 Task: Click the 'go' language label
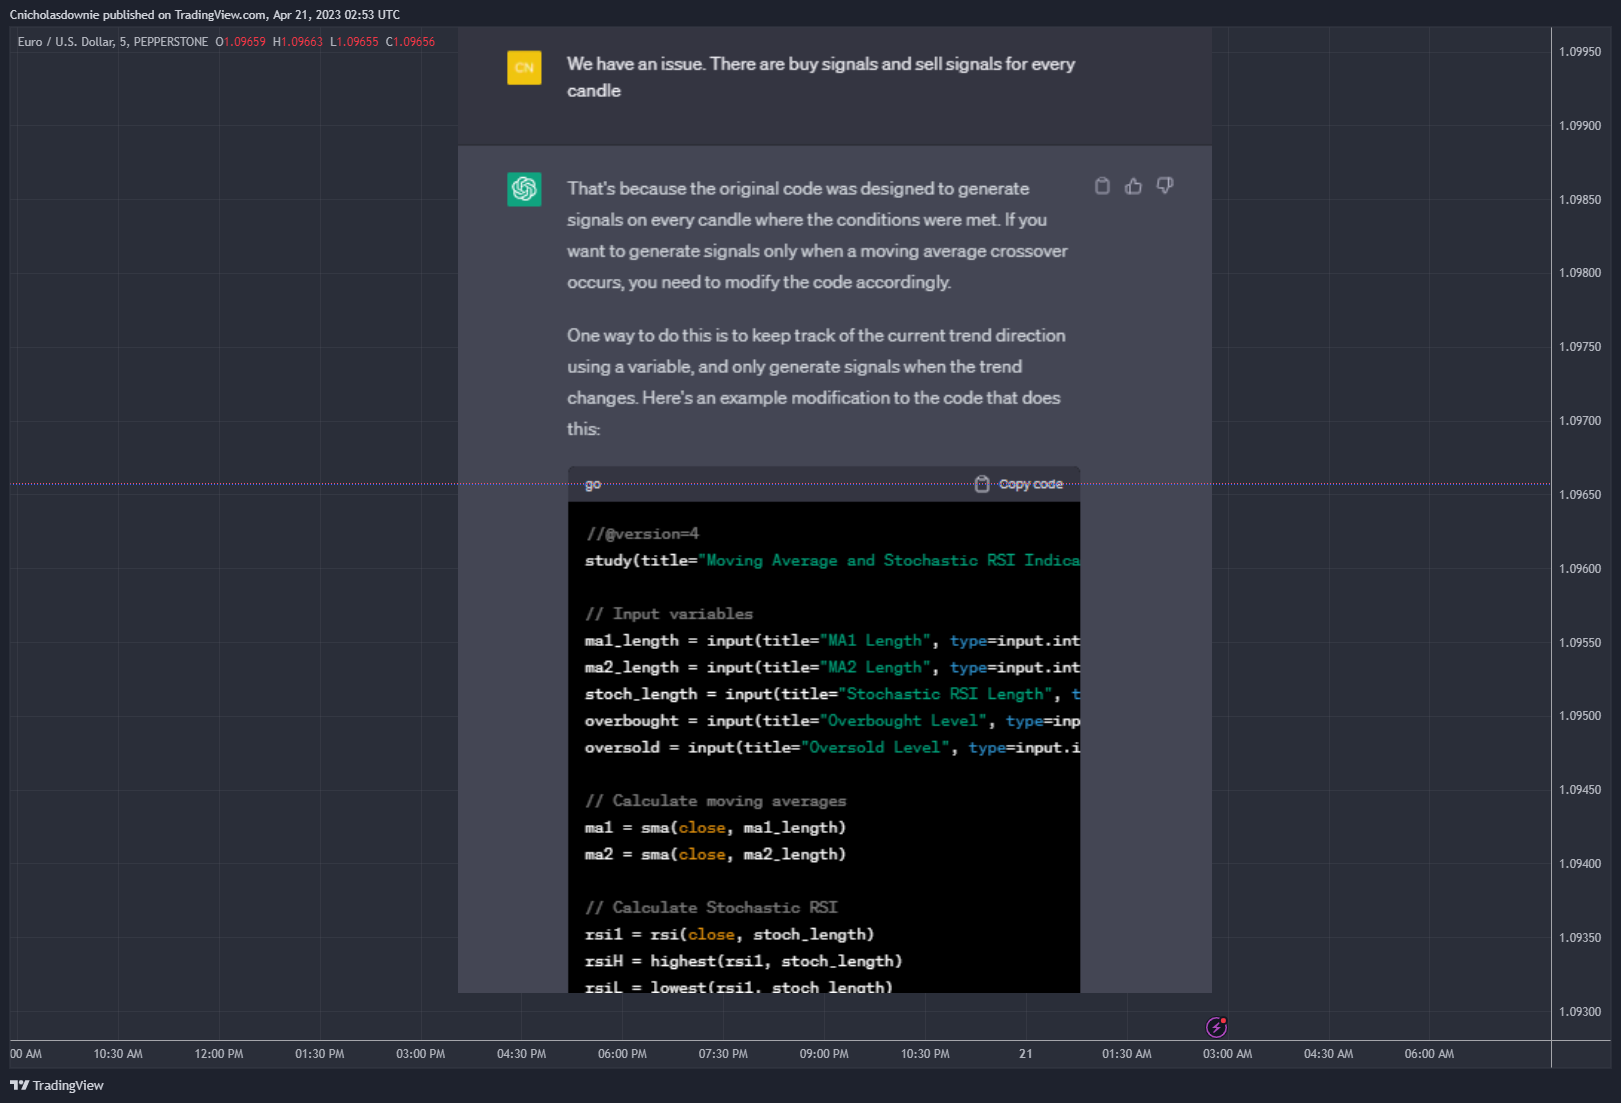coord(593,484)
